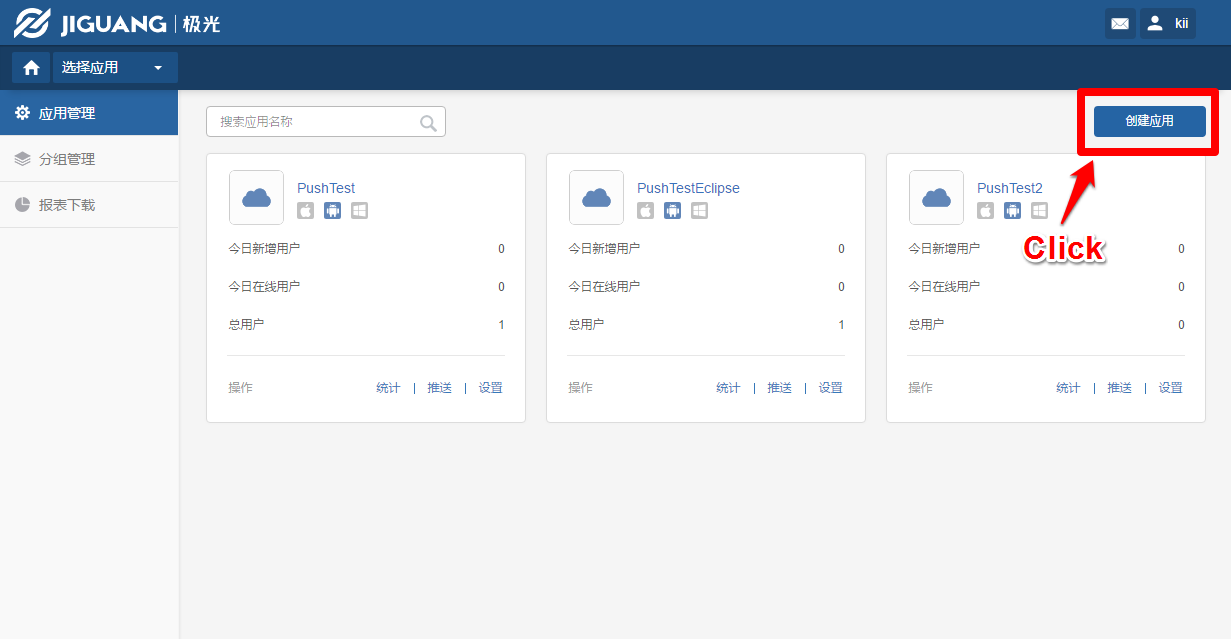
Task: Open the PushTestEclipse app title link
Action: click(688, 188)
